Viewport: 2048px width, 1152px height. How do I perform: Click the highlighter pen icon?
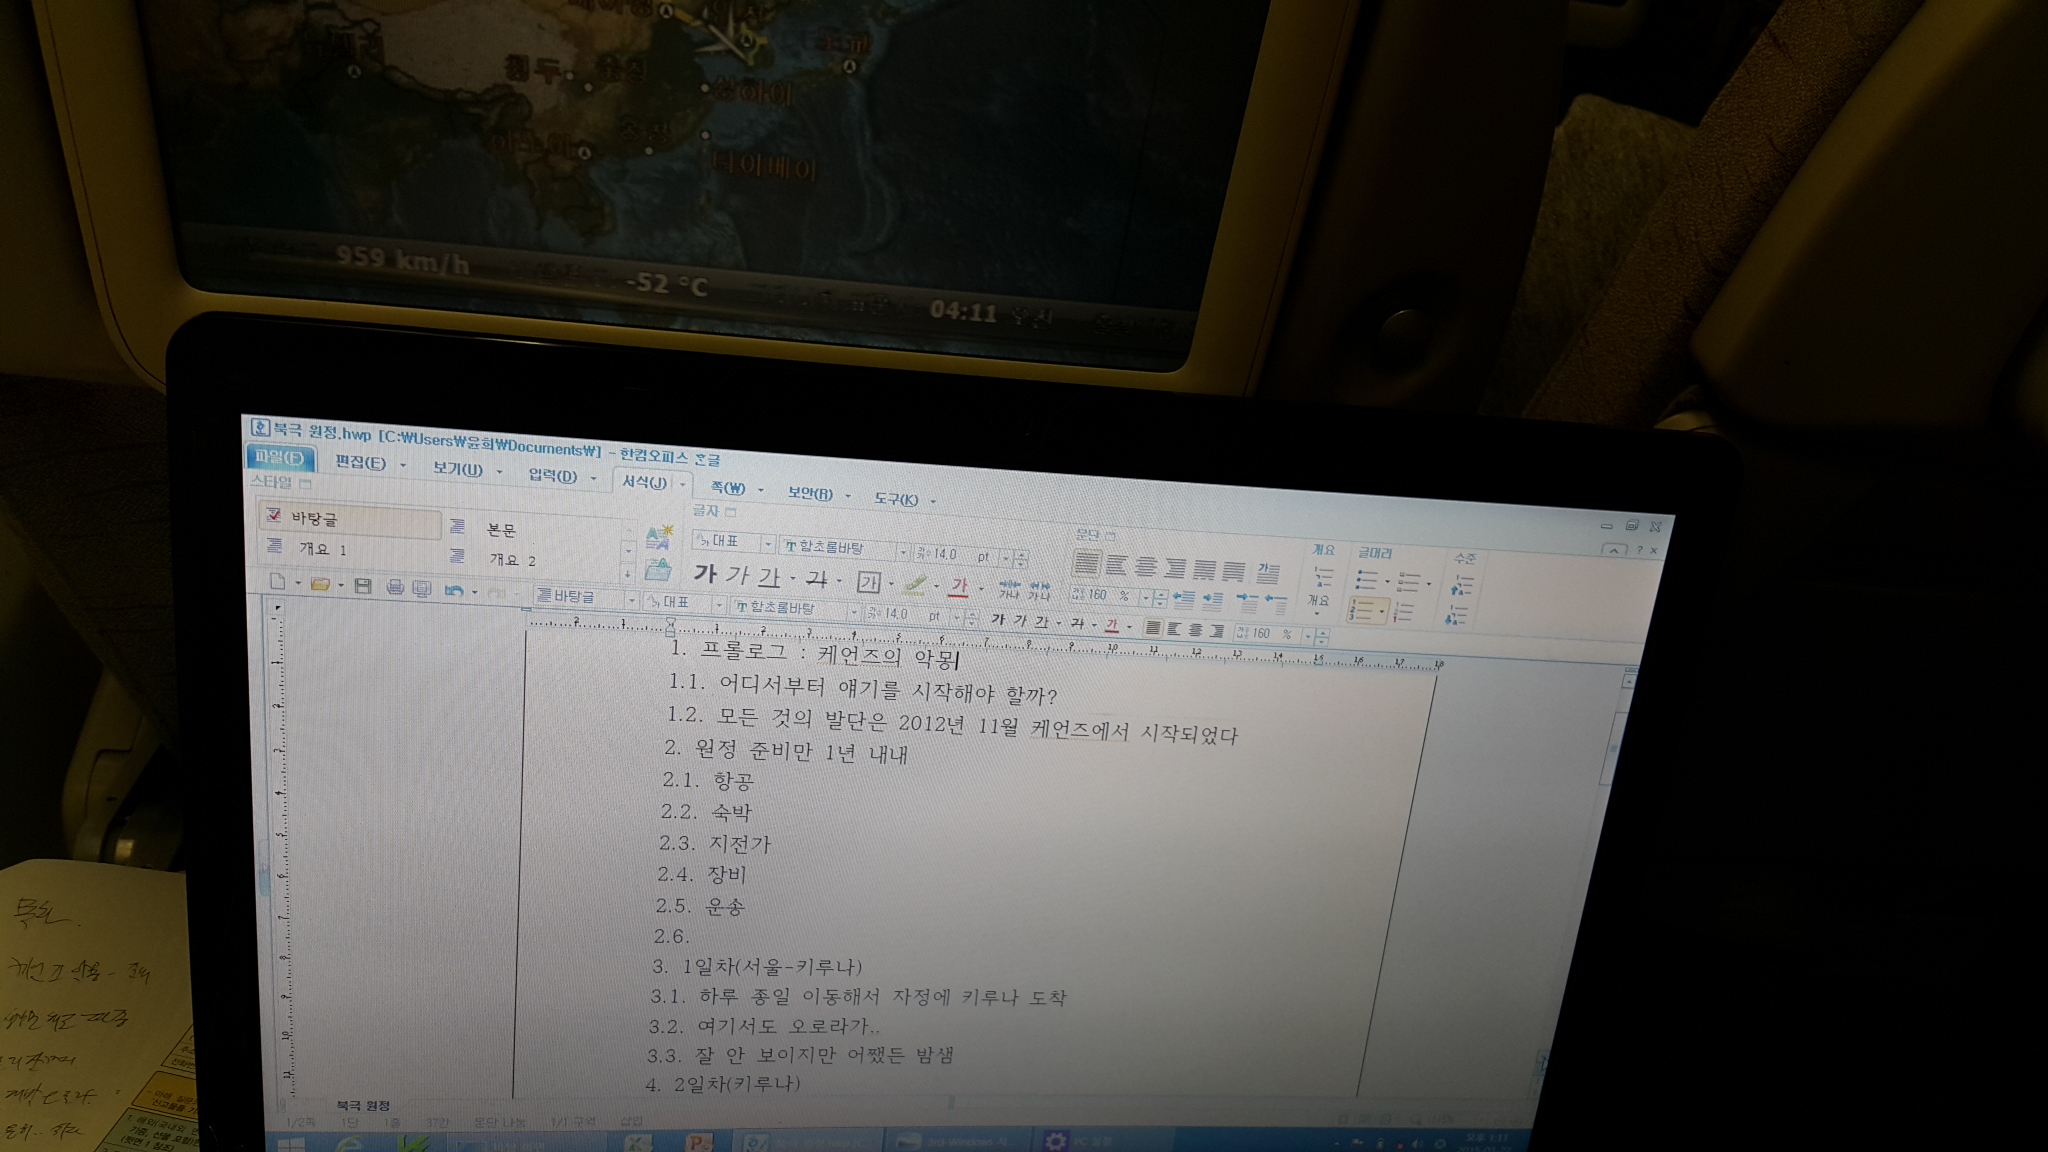pos(914,584)
